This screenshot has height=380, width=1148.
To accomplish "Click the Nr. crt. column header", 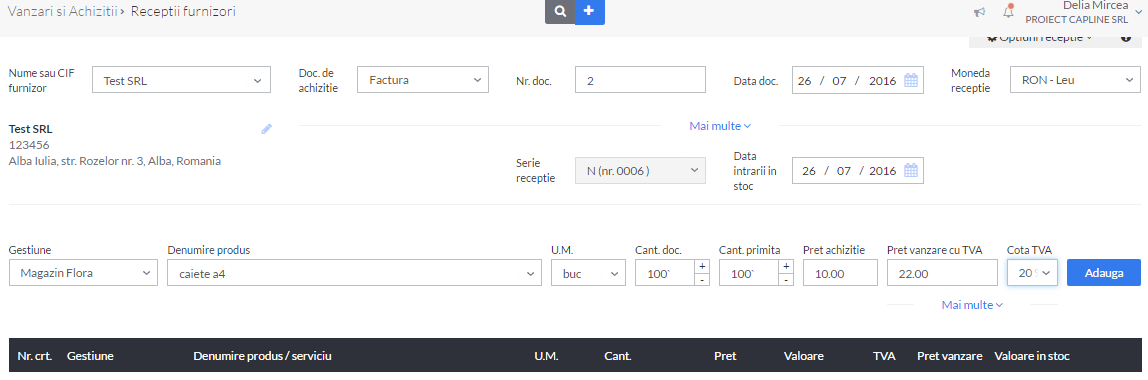I will [34, 356].
